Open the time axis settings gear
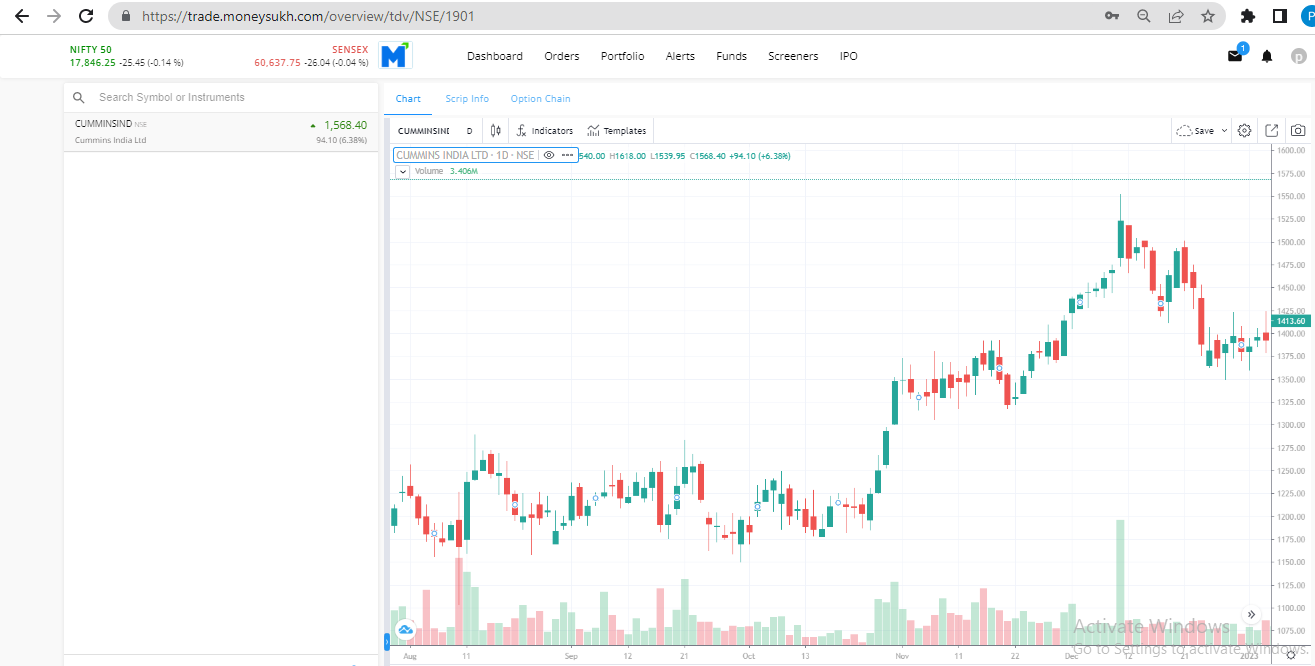1315x666 pixels. [x=1291, y=657]
